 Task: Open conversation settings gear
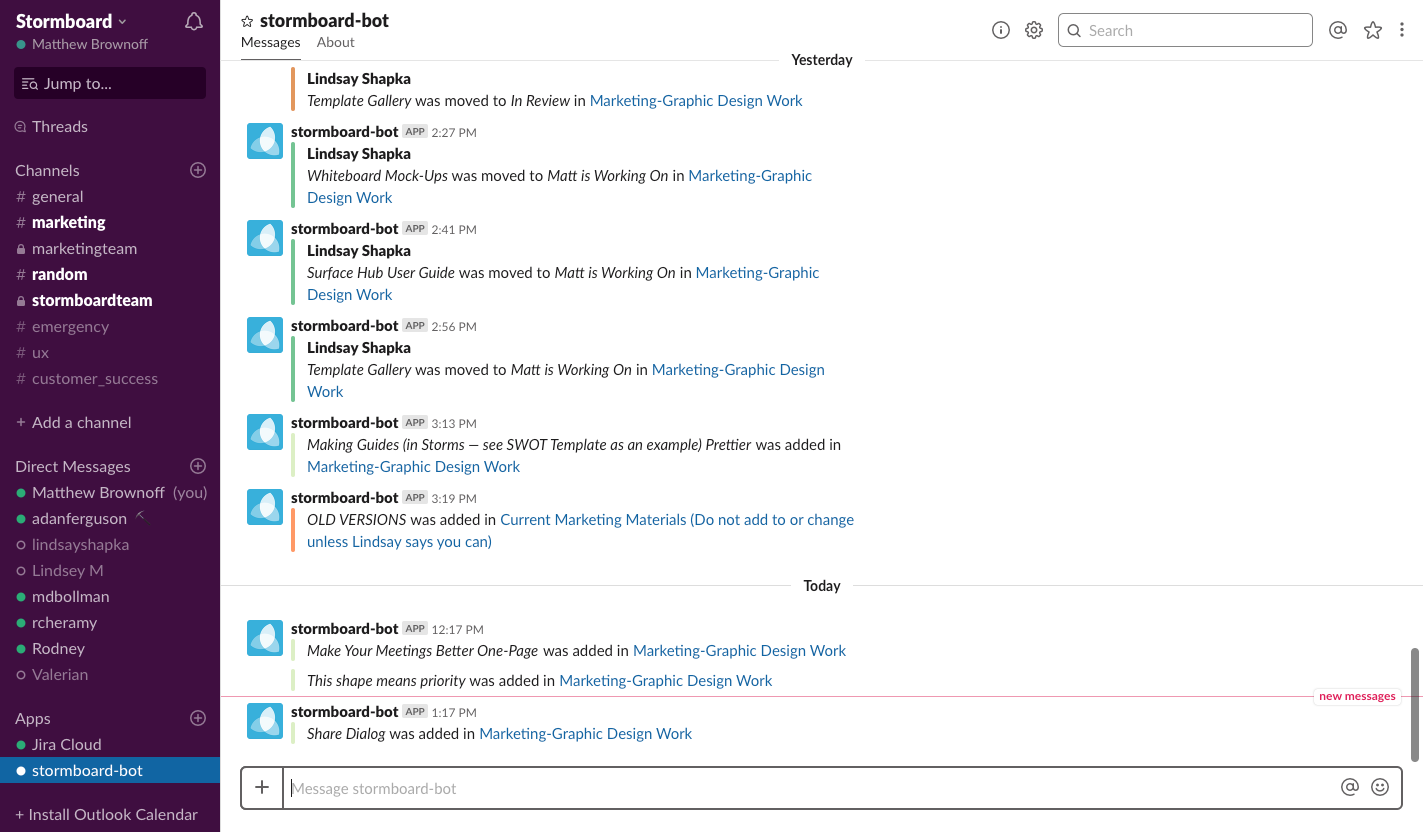coord(1034,30)
